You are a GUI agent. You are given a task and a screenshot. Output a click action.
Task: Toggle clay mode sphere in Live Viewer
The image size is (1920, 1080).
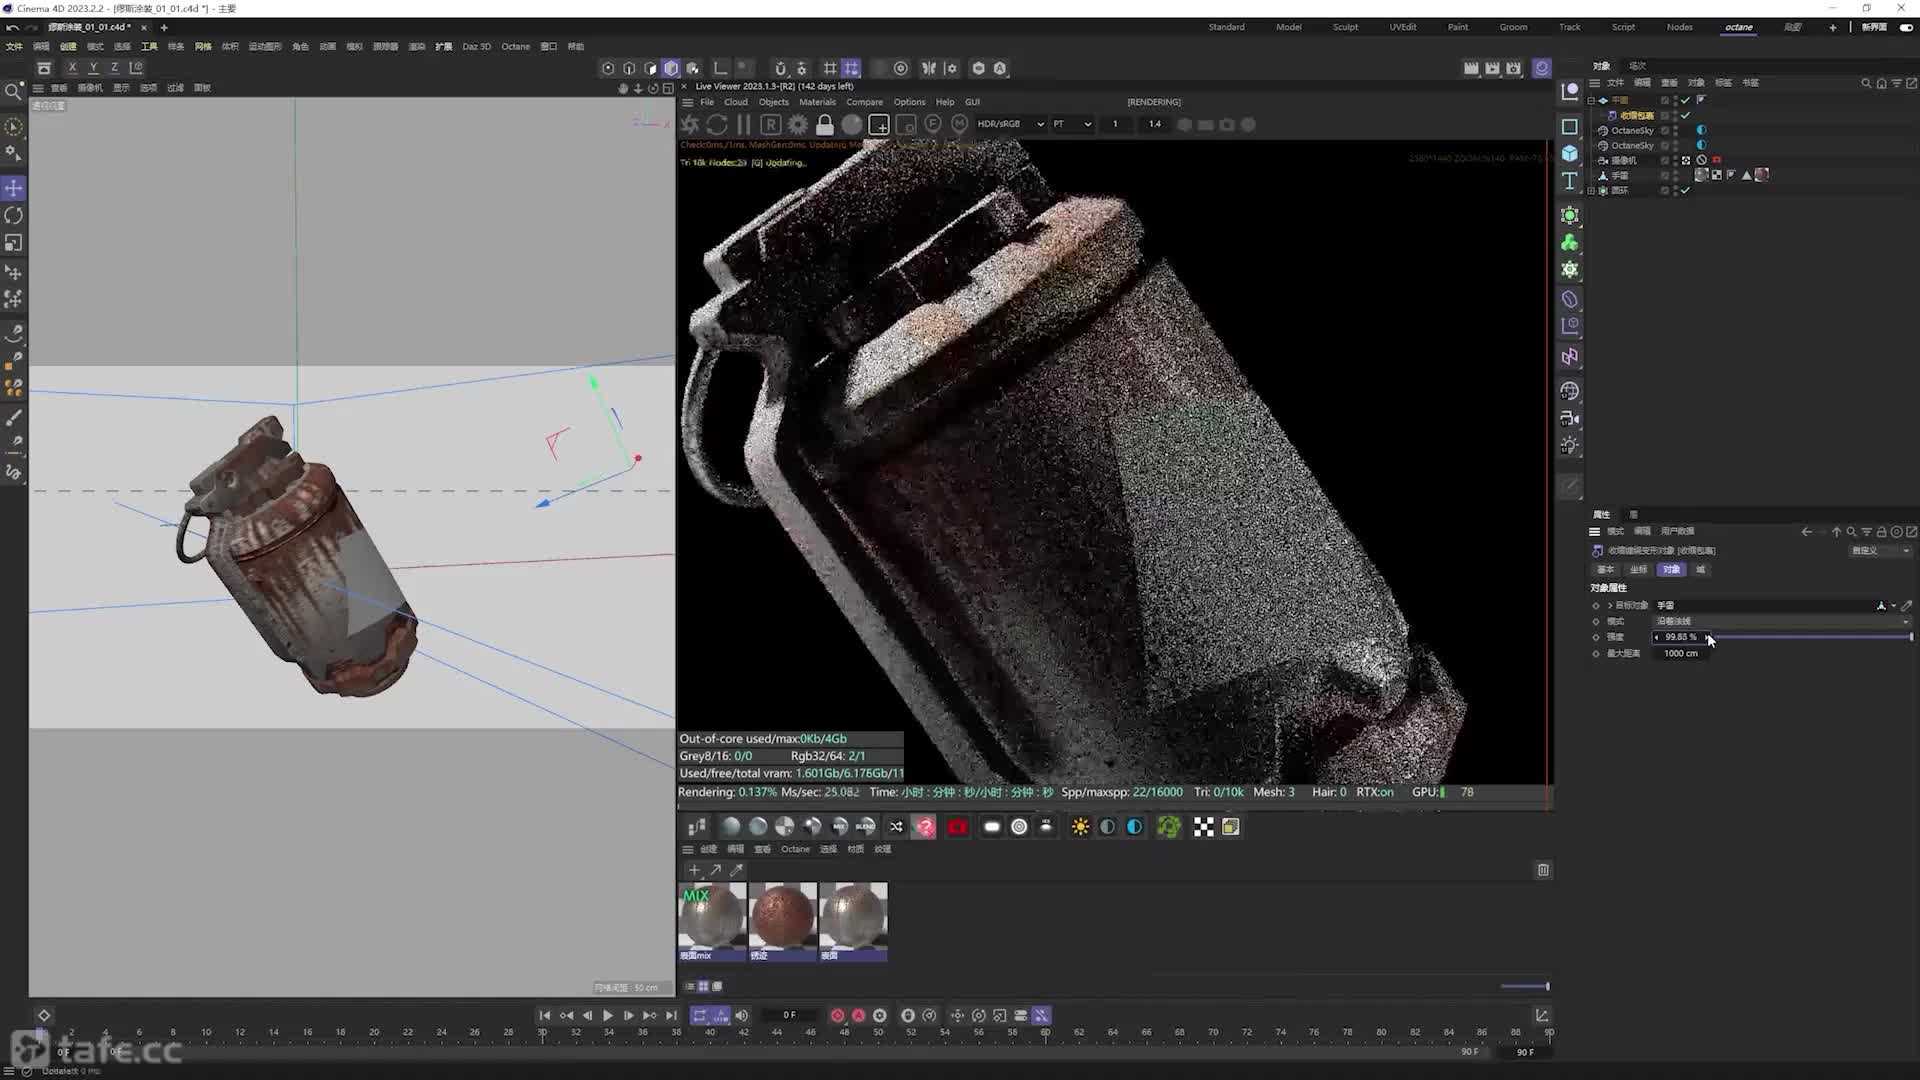point(852,125)
